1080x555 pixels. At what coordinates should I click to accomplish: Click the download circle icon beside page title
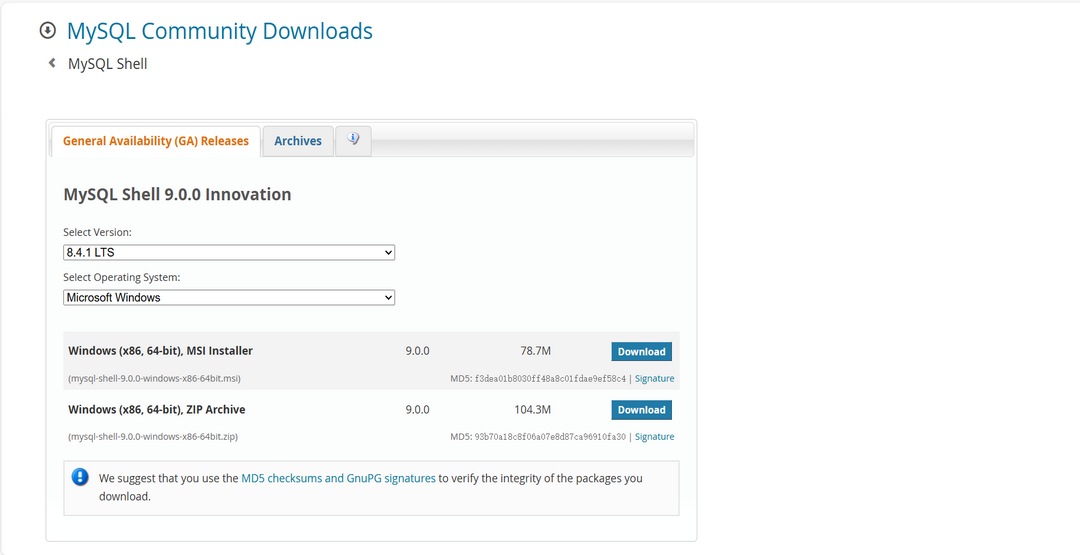47,31
